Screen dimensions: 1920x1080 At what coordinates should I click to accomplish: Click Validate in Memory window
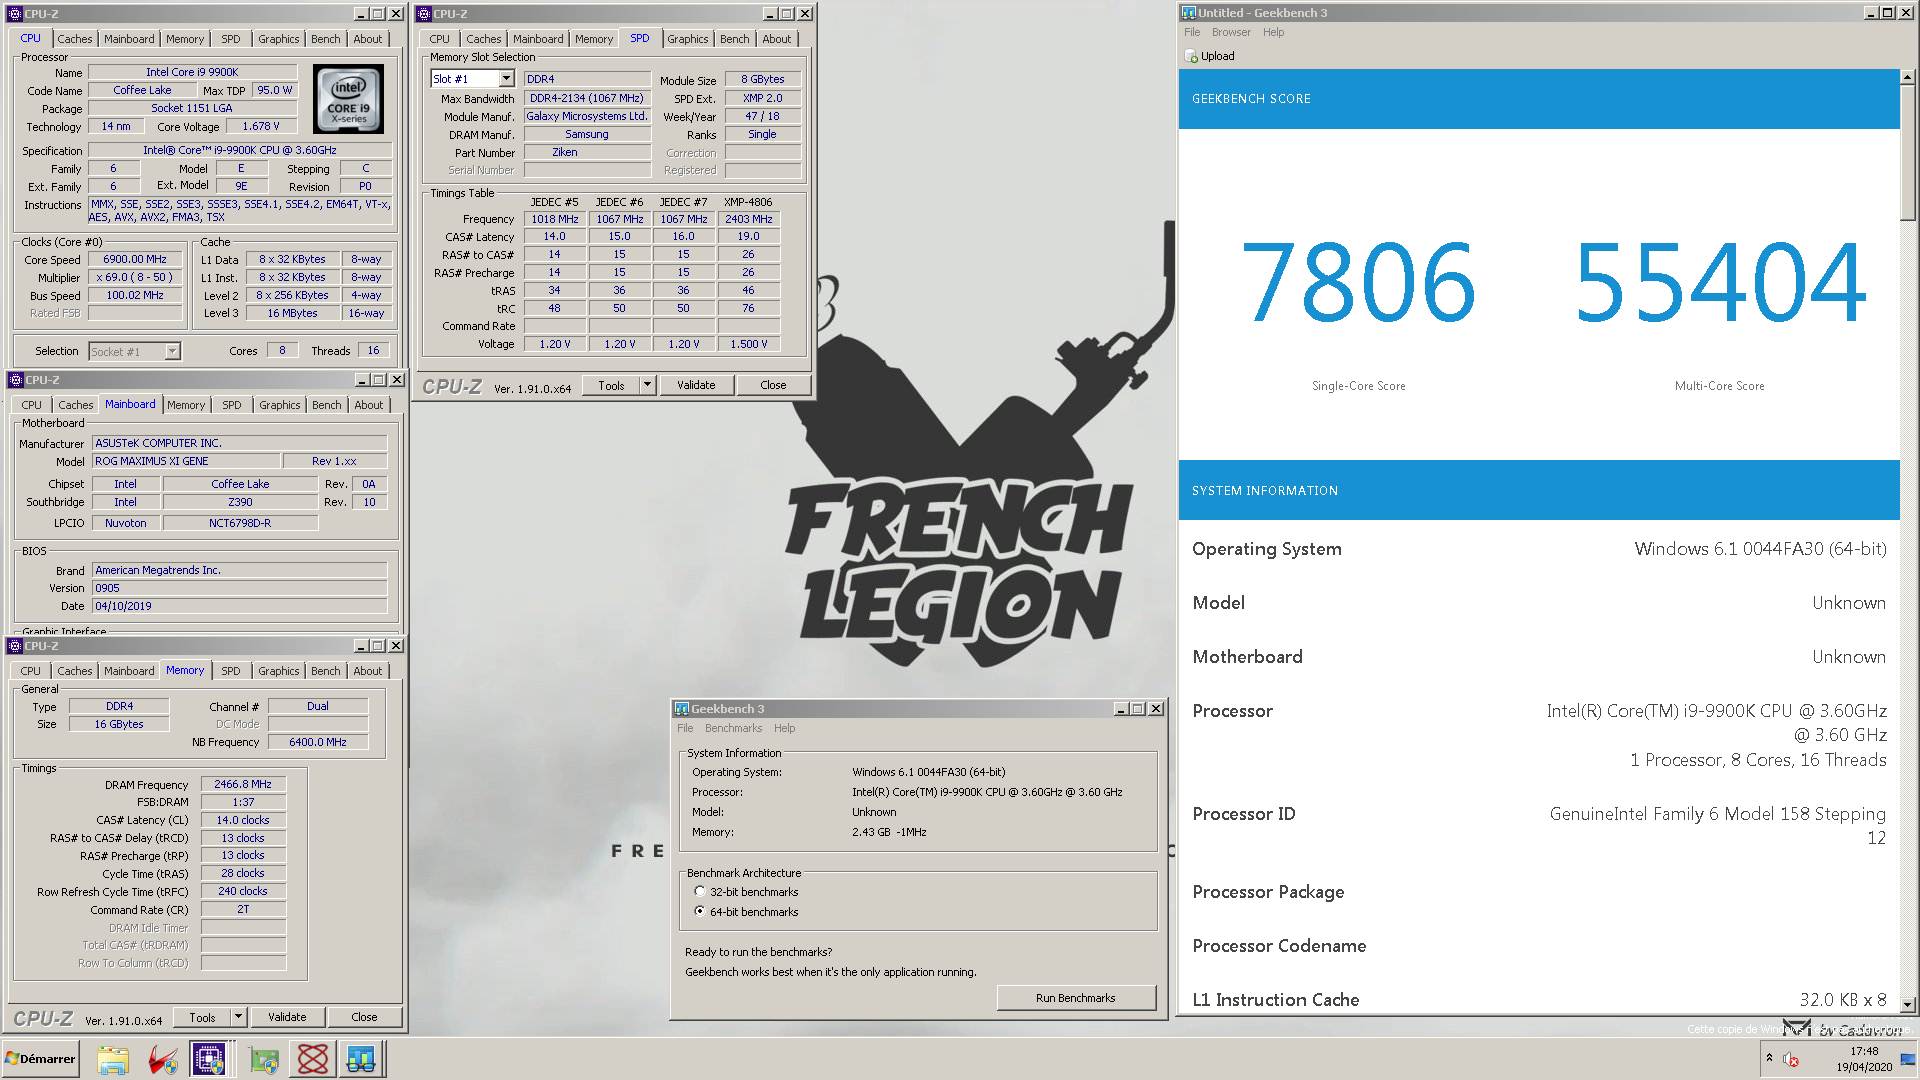[x=287, y=1017]
